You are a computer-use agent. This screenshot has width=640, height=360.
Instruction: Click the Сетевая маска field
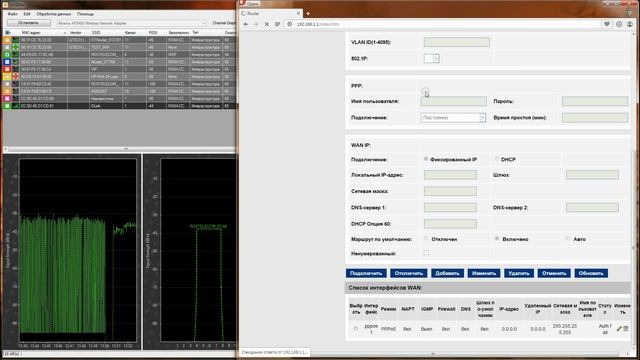click(450, 191)
